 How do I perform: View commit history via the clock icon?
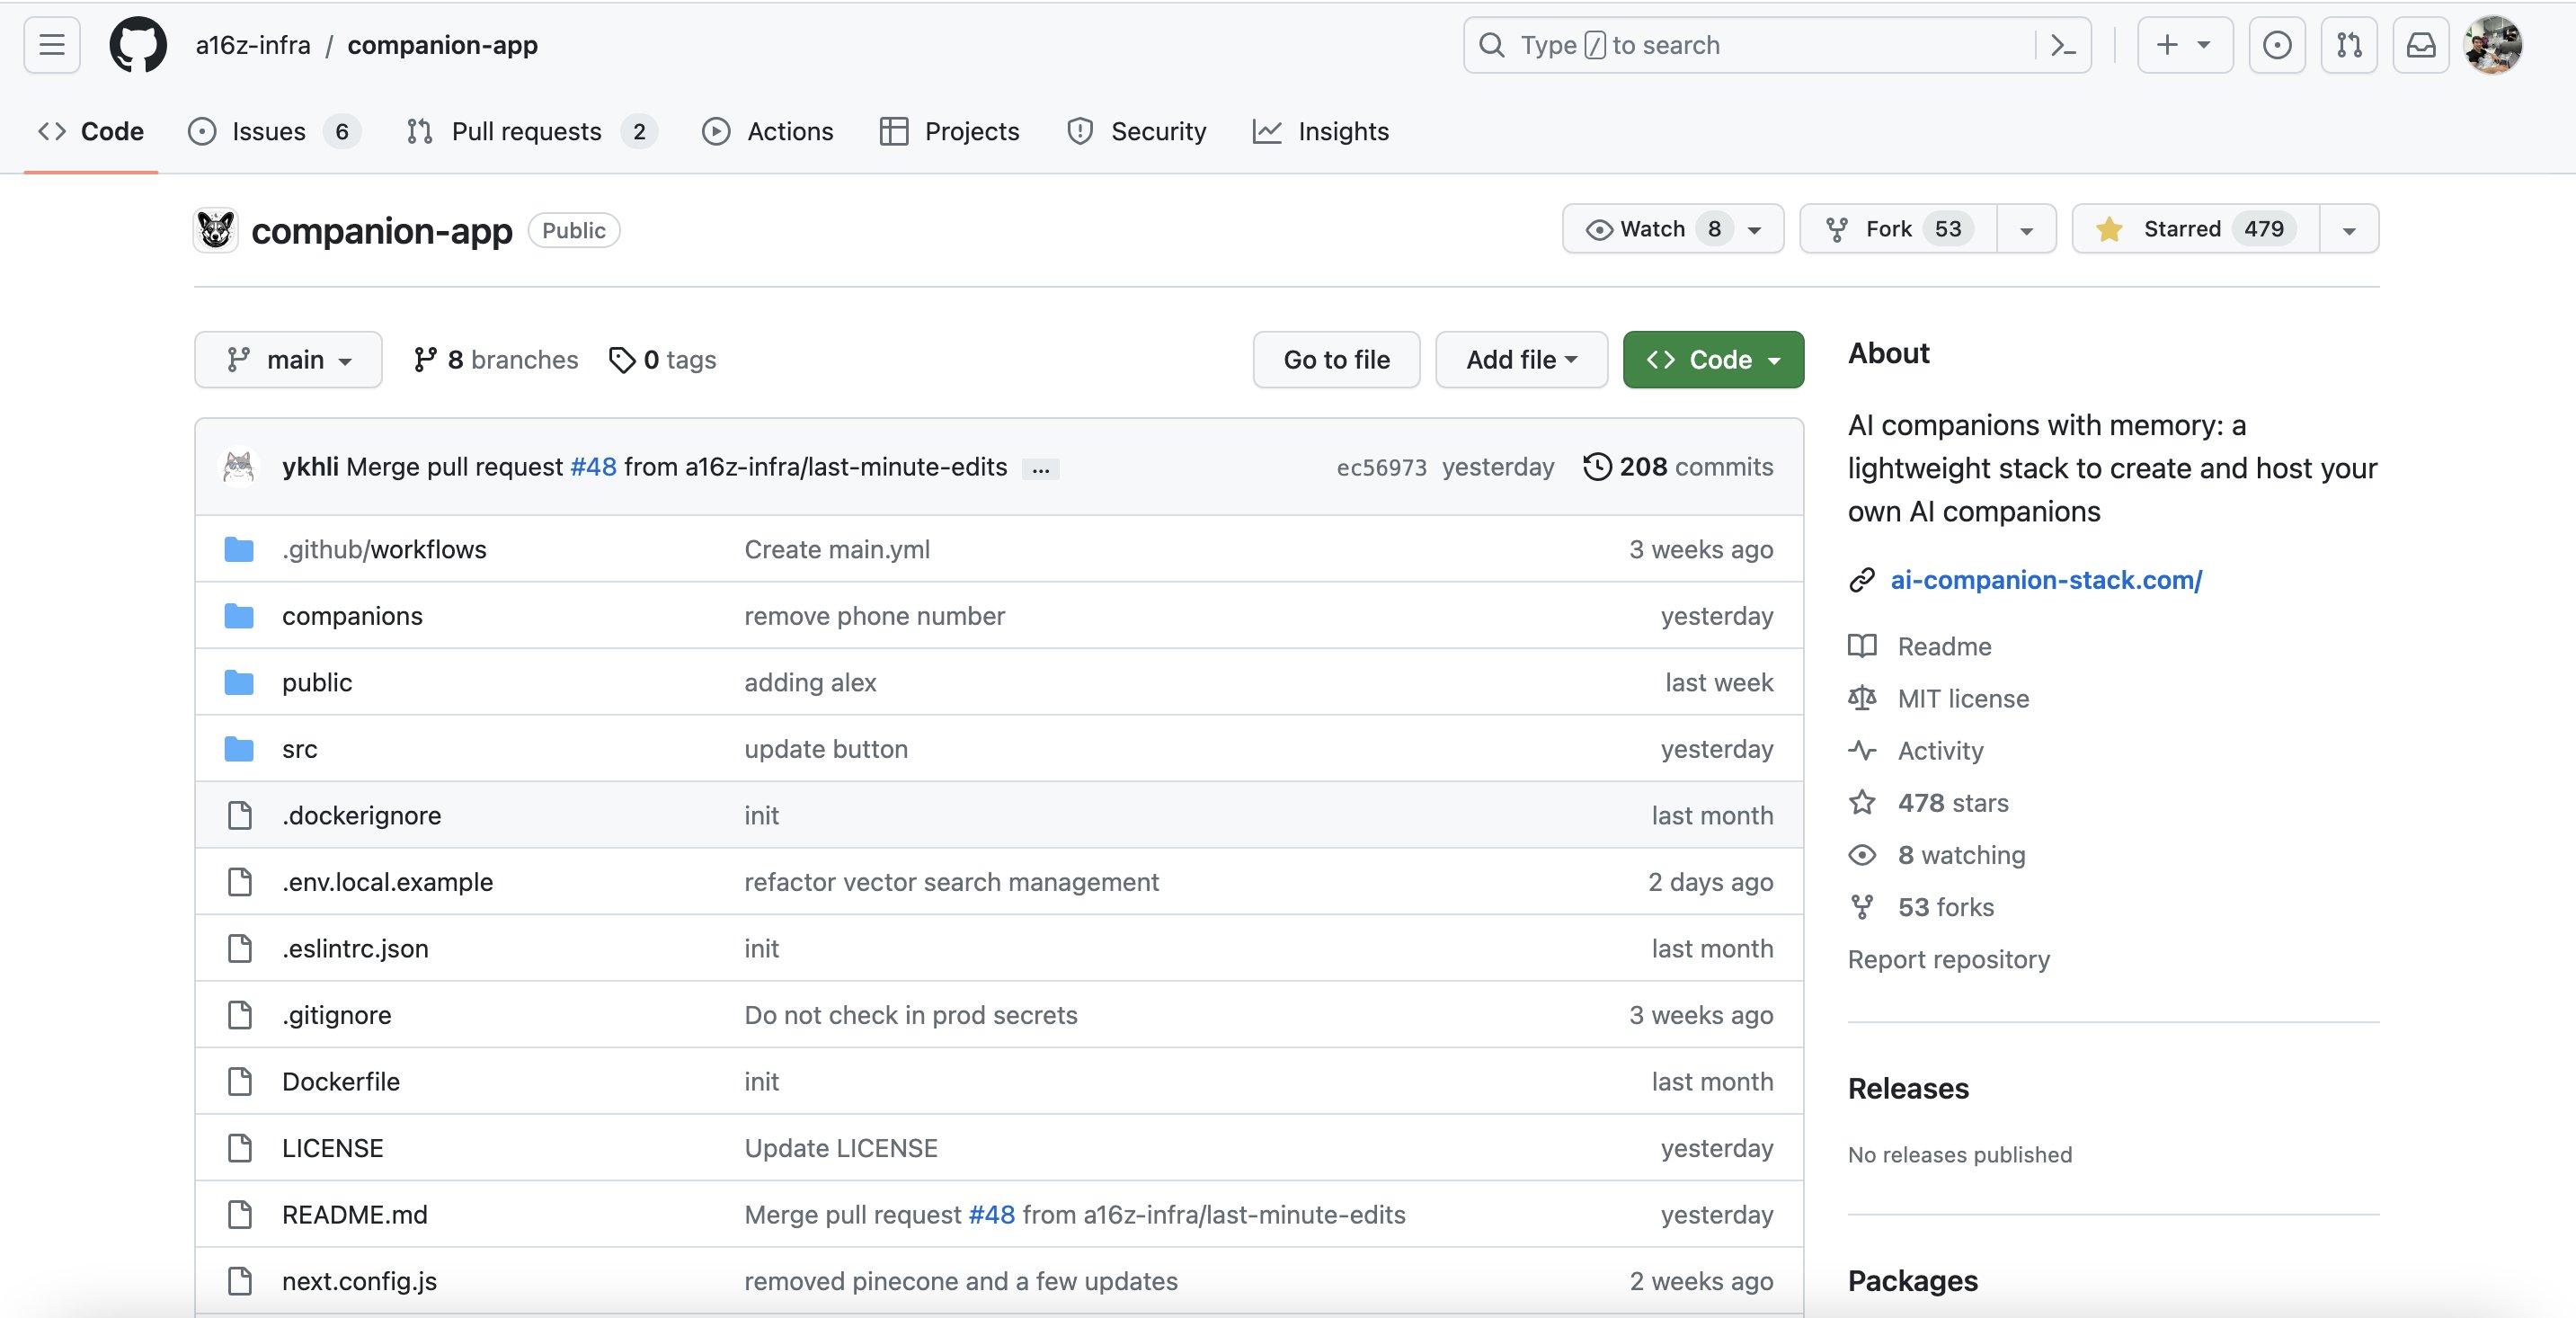1597,466
